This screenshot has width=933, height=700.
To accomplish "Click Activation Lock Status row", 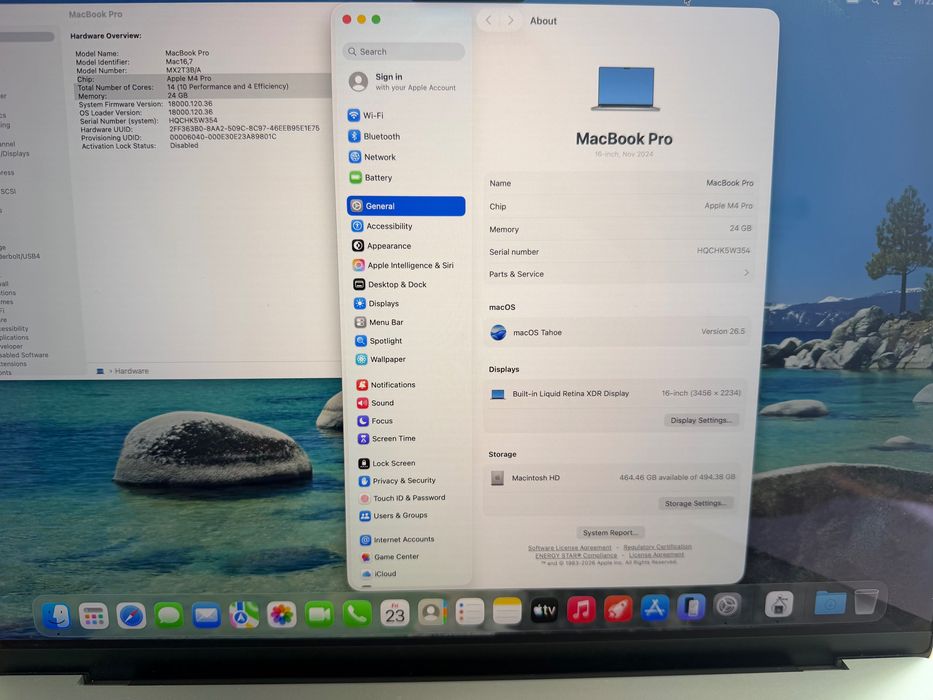I will tap(140, 146).
